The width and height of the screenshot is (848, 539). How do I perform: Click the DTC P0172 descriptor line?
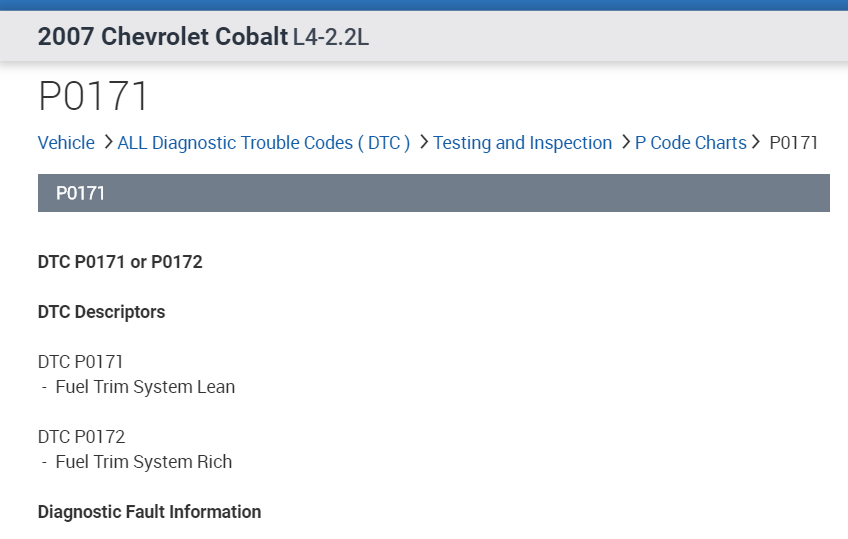[x=81, y=437]
